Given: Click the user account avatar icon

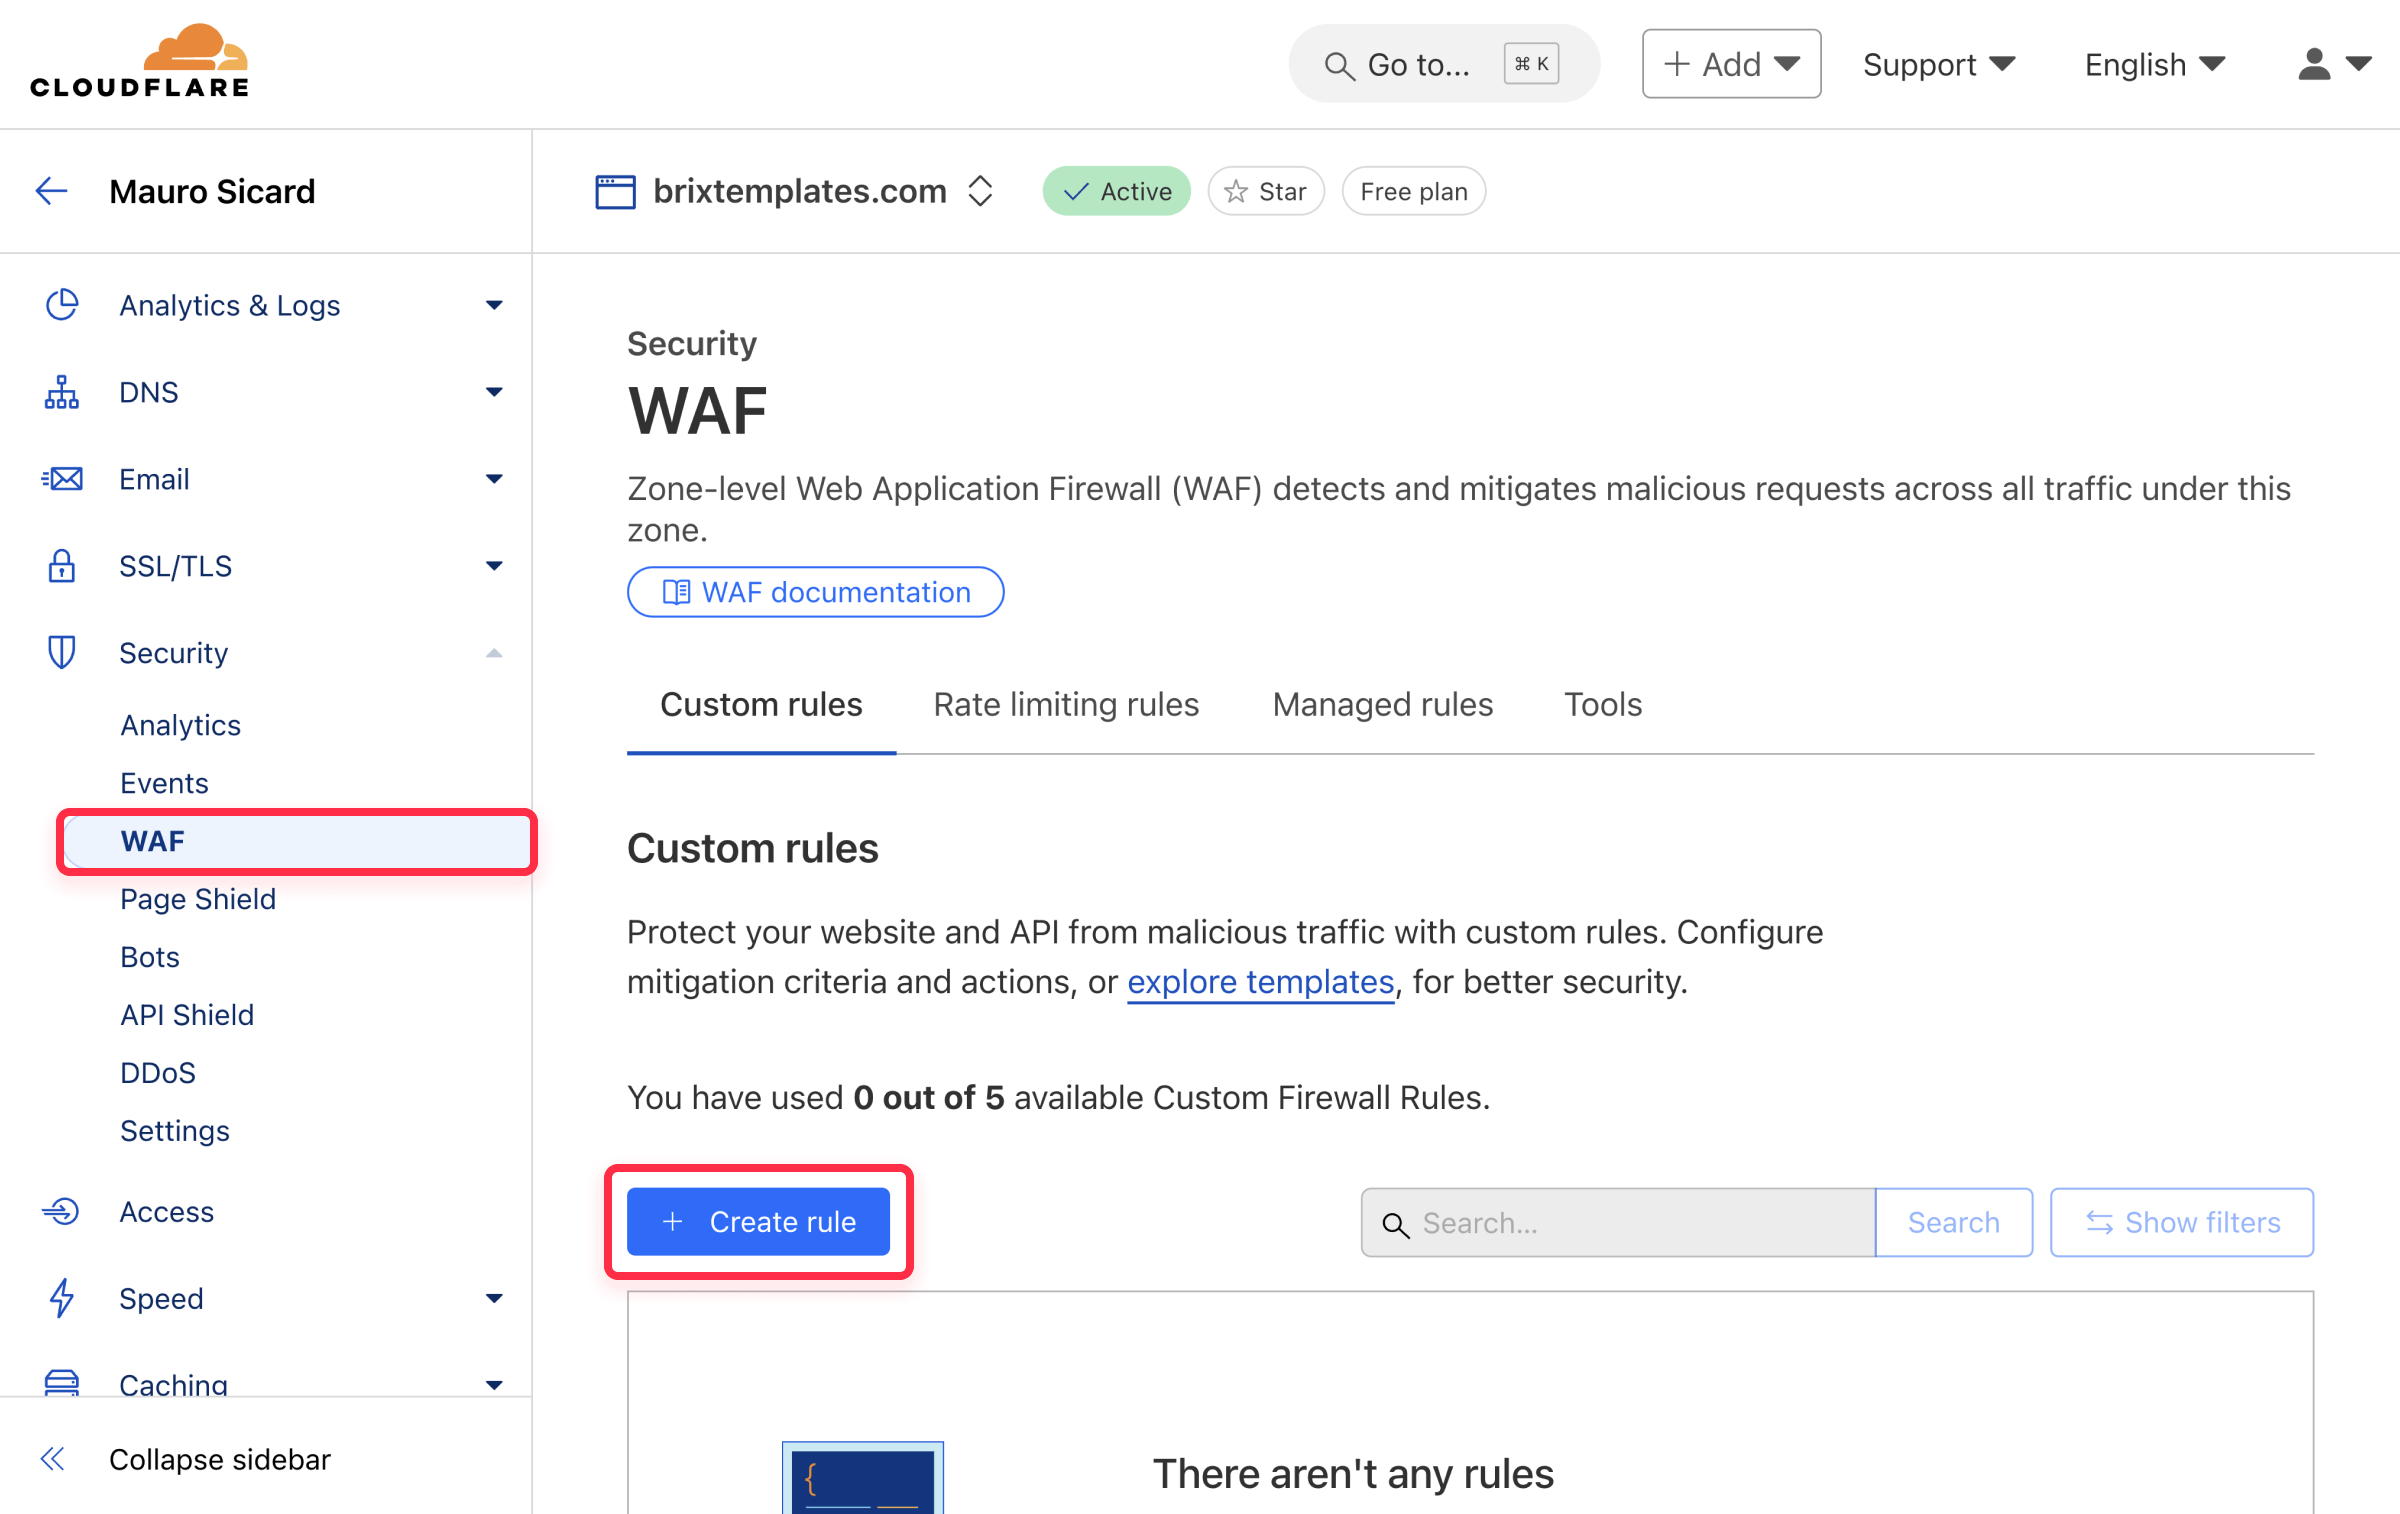Looking at the screenshot, I should [x=2313, y=64].
